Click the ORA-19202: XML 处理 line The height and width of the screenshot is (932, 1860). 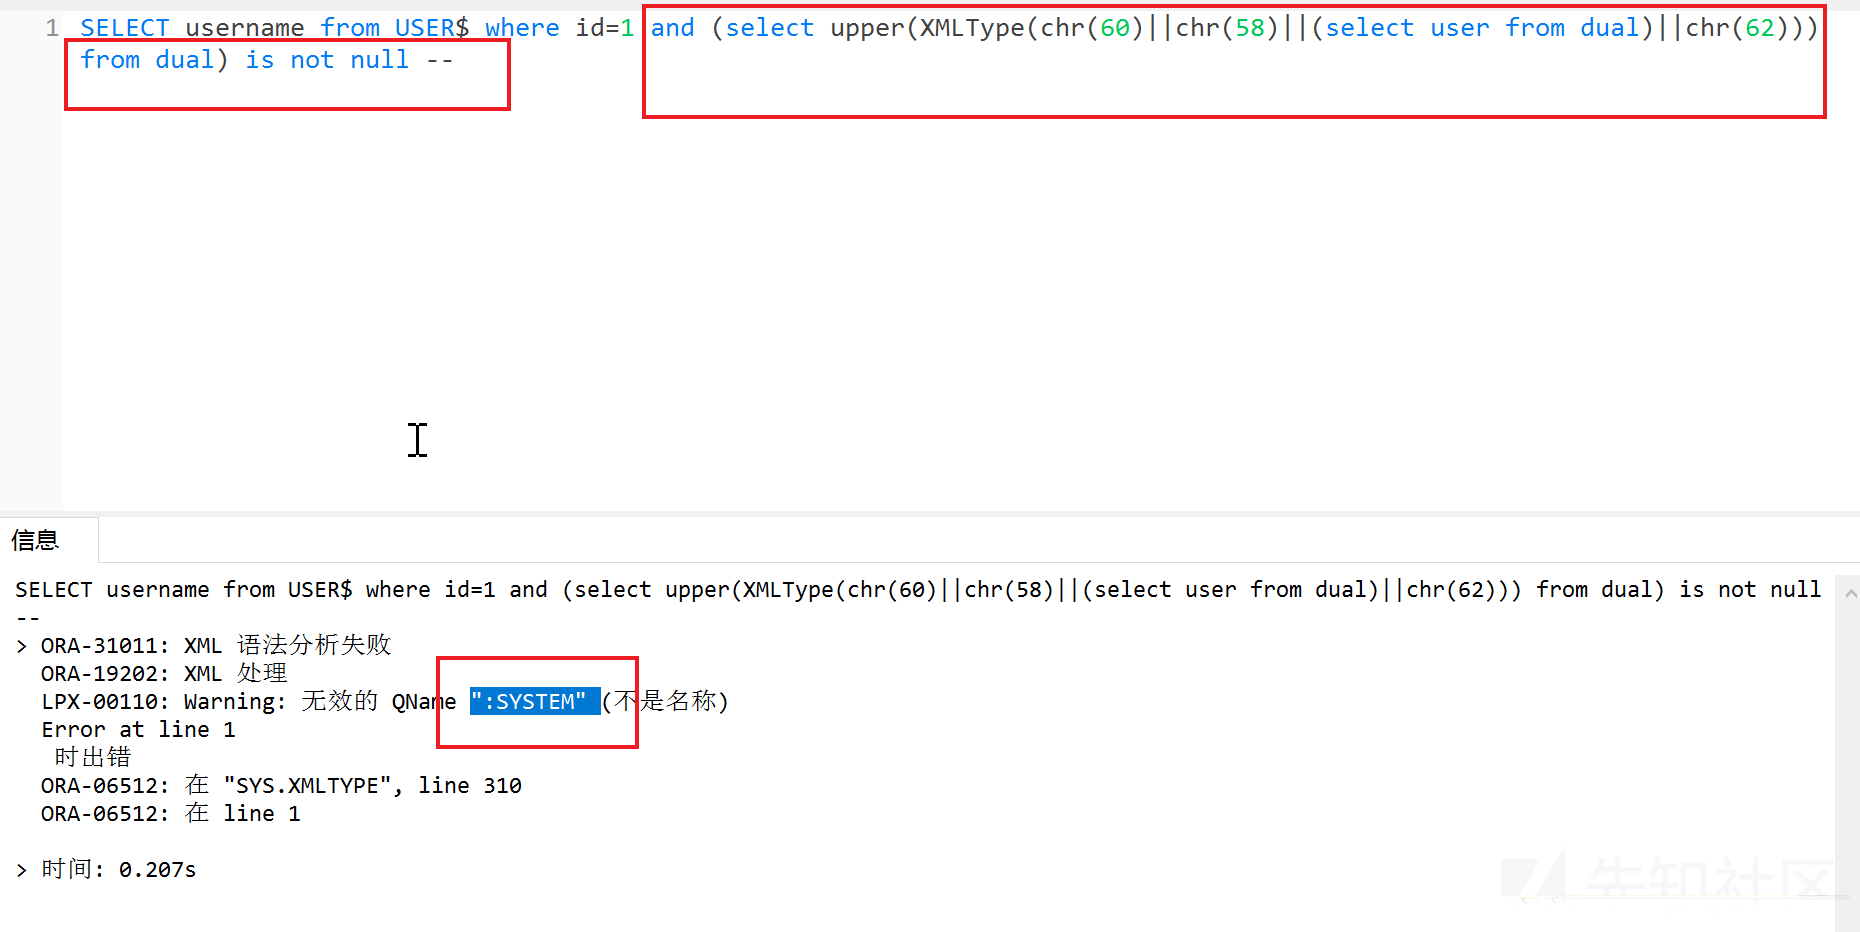point(164,674)
